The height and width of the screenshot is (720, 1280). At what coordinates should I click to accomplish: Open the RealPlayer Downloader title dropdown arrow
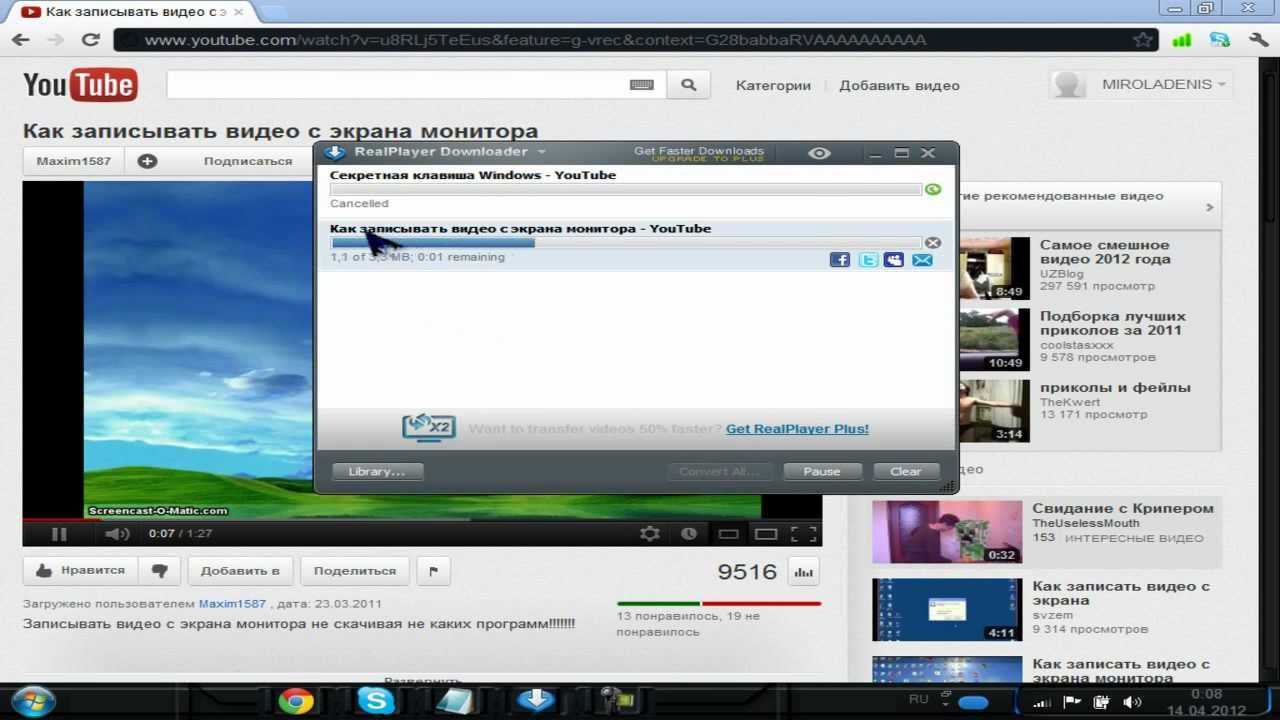click(541, 152)
